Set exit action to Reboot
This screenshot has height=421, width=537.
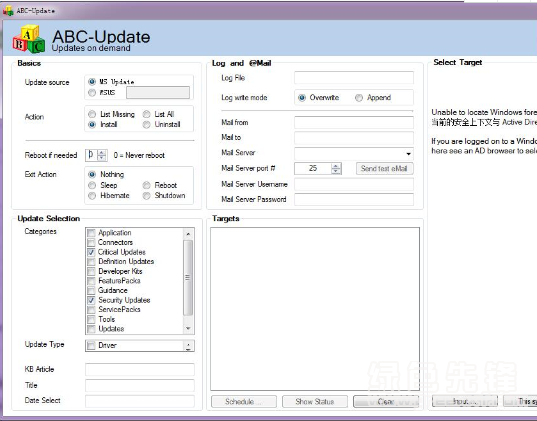147,185
